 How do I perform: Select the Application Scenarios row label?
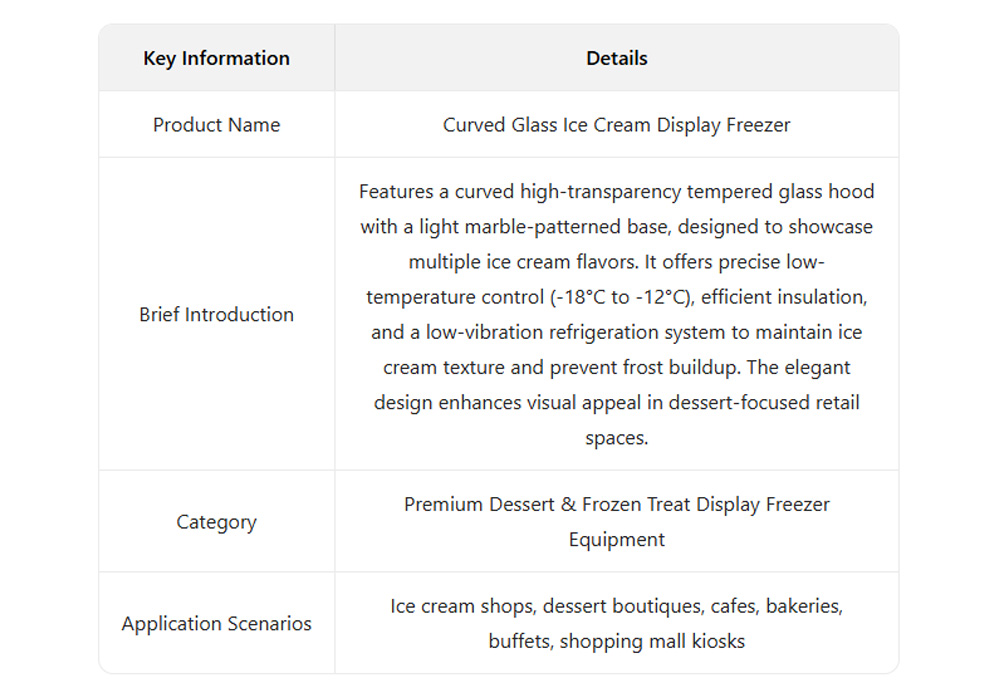coord(216,624)
